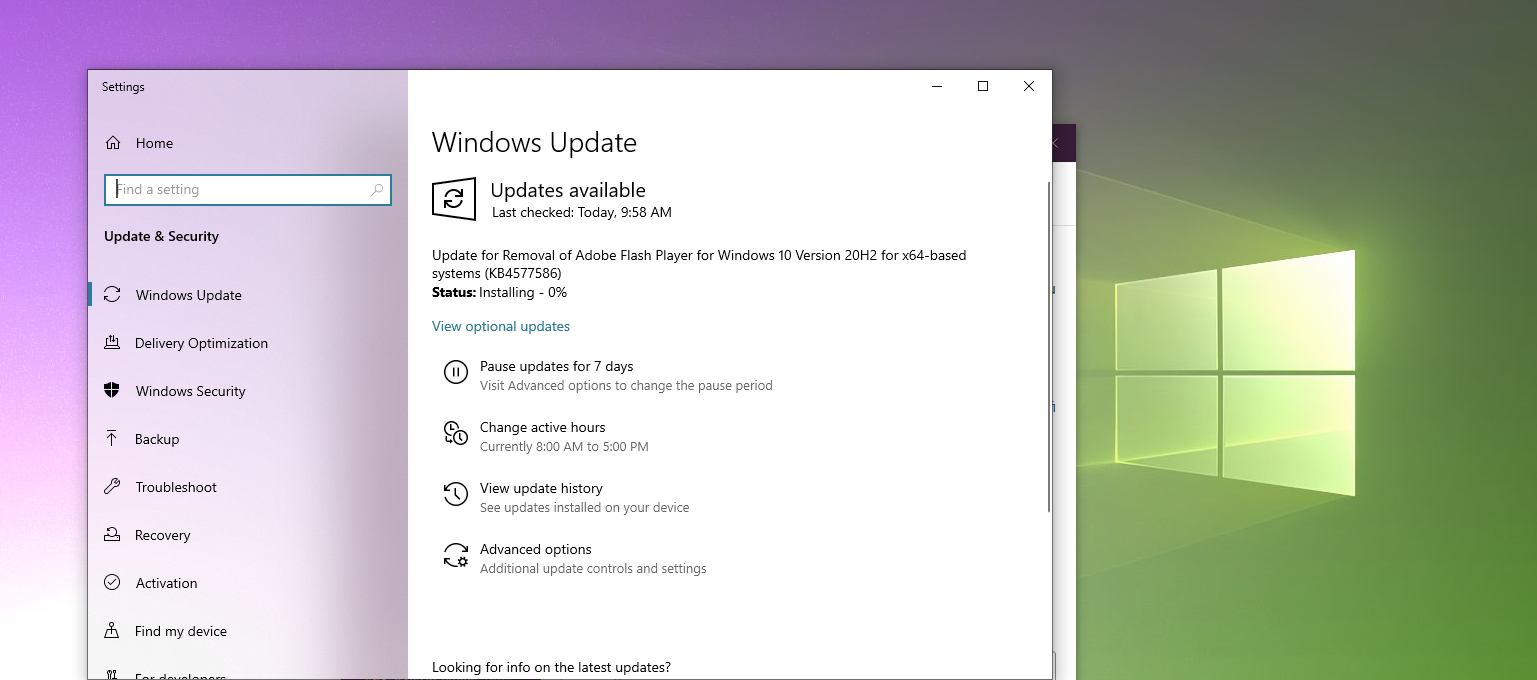Click the Settings window title text
Image resolution: width=1537 pixels, height=680 pixels.
(123, 87)
